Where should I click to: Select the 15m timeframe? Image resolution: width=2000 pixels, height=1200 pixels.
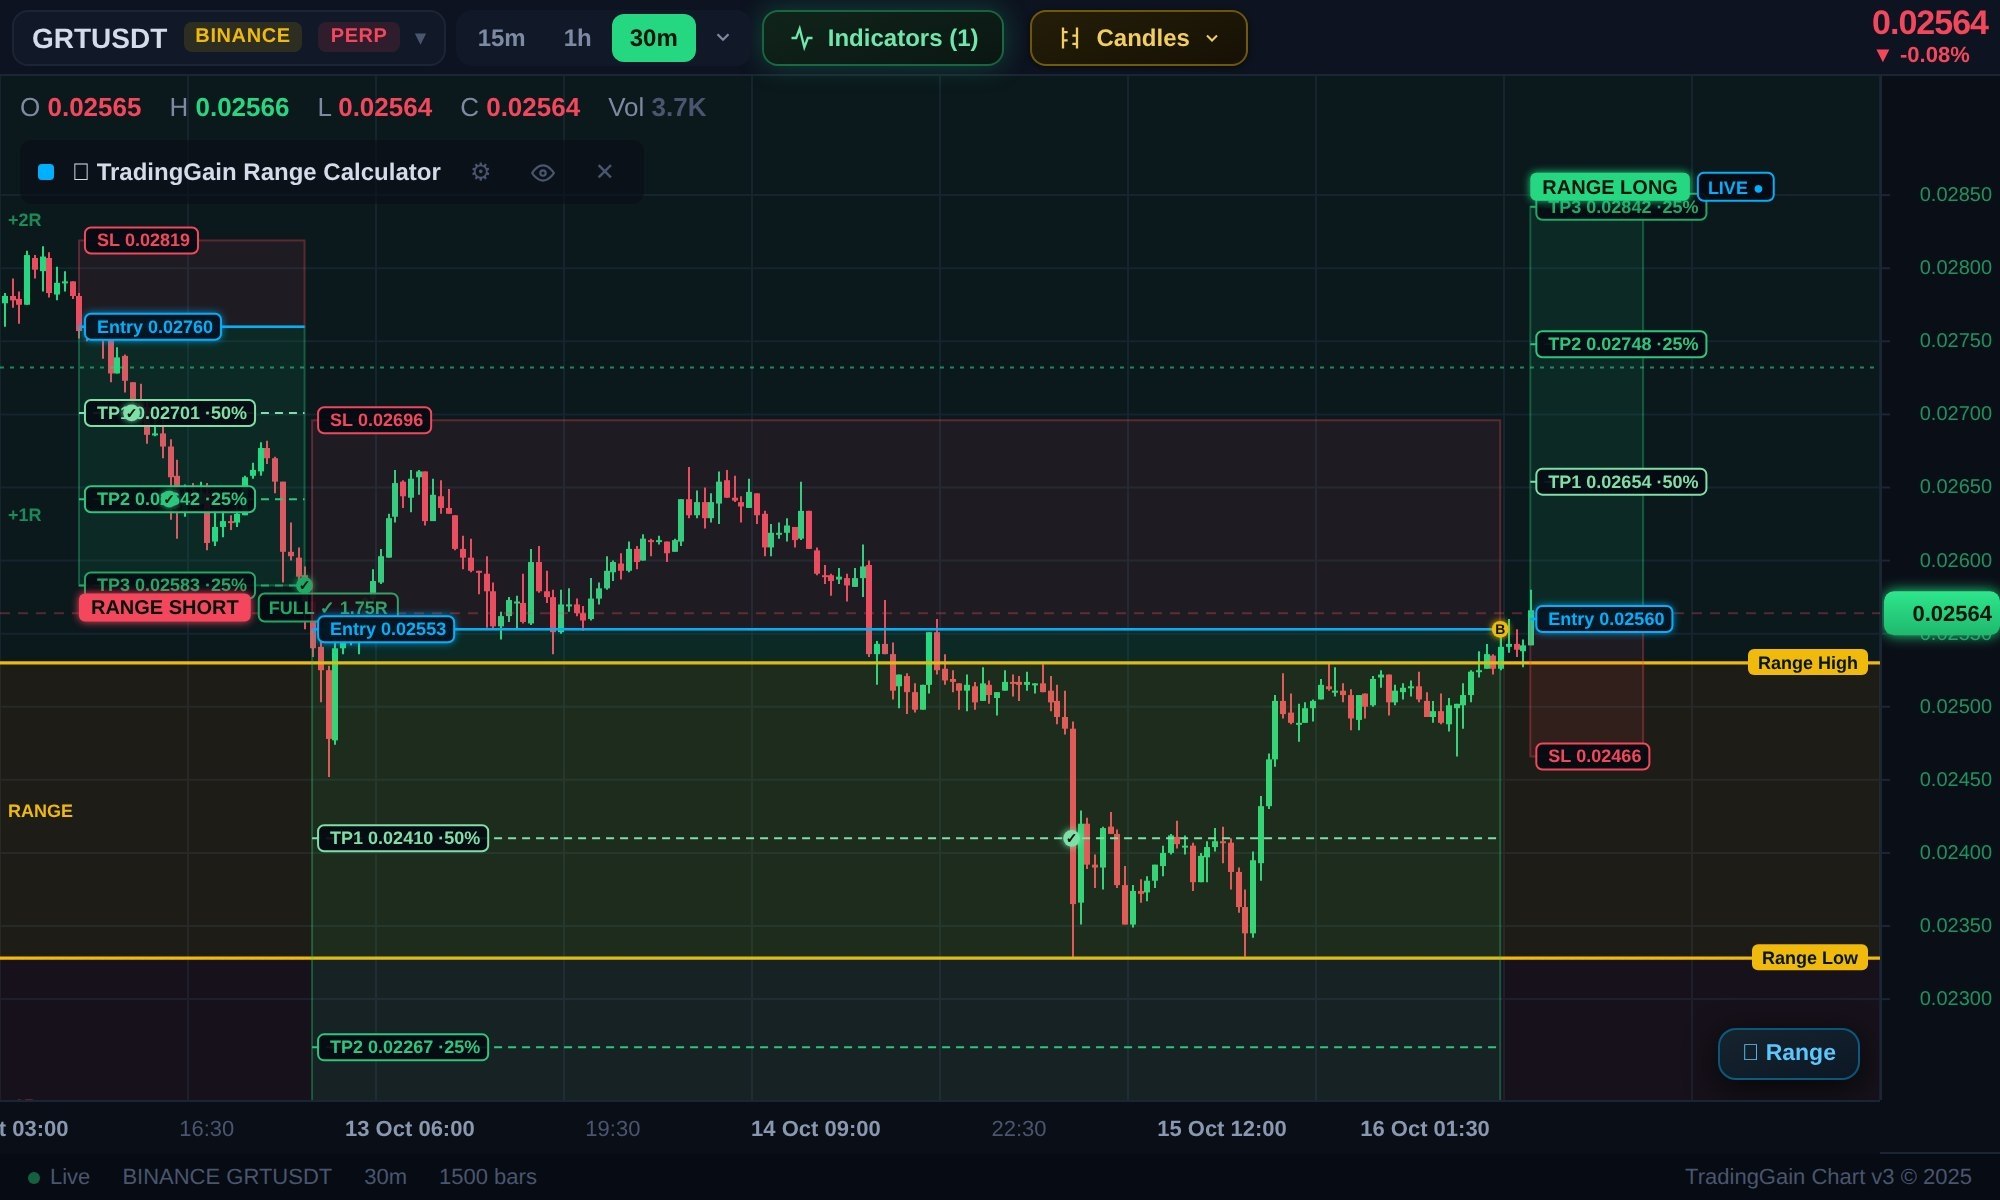pyautogui.click(x=501, y=38)
